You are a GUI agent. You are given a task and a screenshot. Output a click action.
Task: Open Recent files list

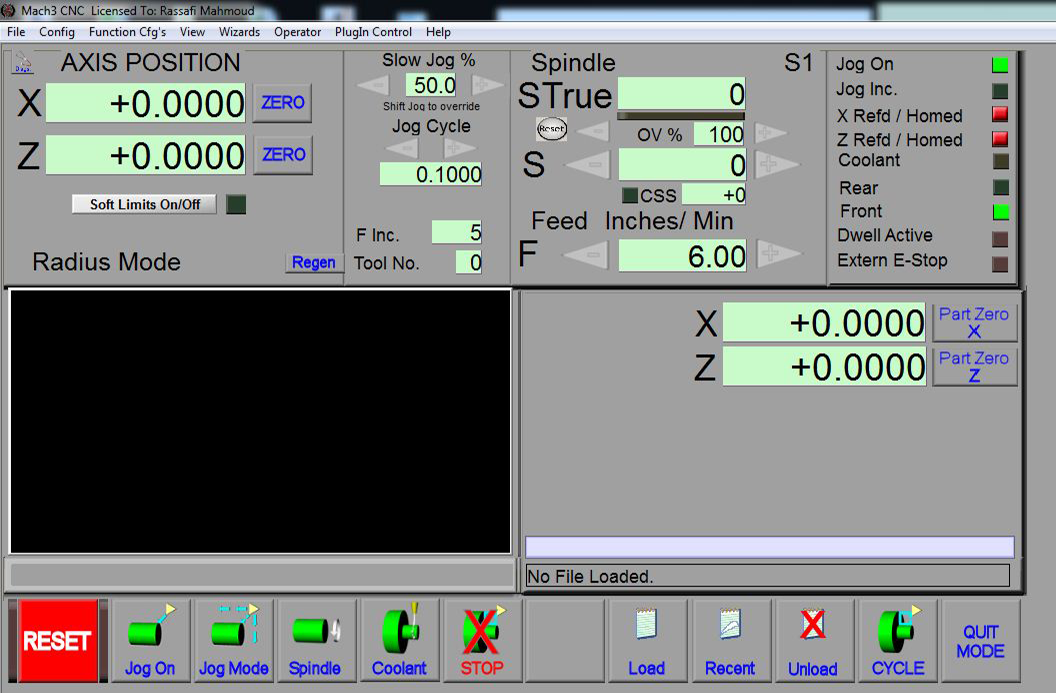pos(731,640)
